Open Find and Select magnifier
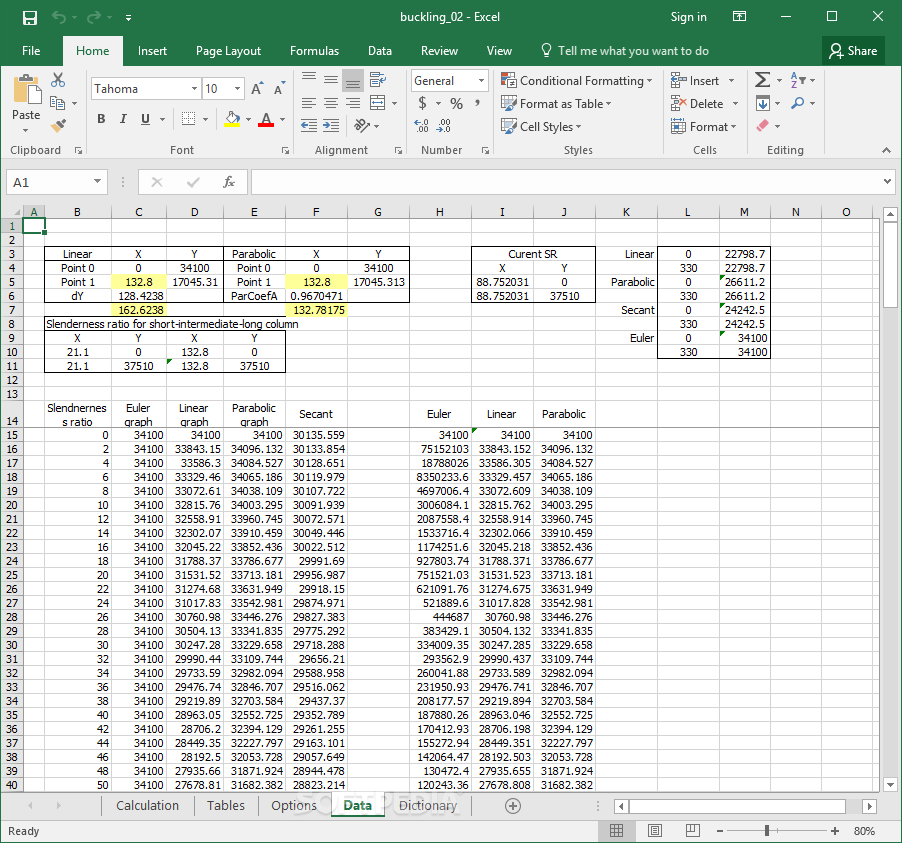 [x=798, y=103]
